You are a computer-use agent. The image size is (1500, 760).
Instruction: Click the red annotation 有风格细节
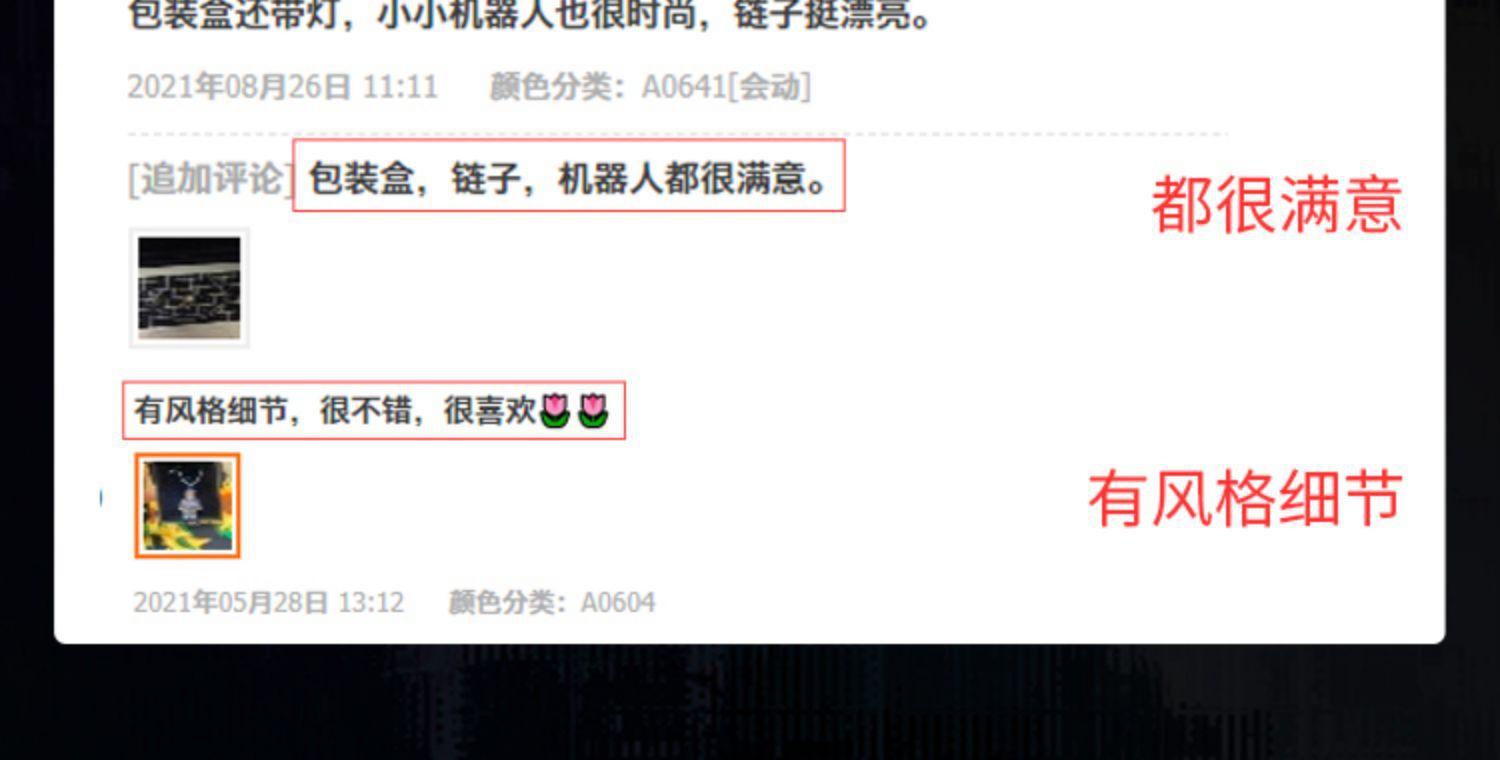(1246, 498)
